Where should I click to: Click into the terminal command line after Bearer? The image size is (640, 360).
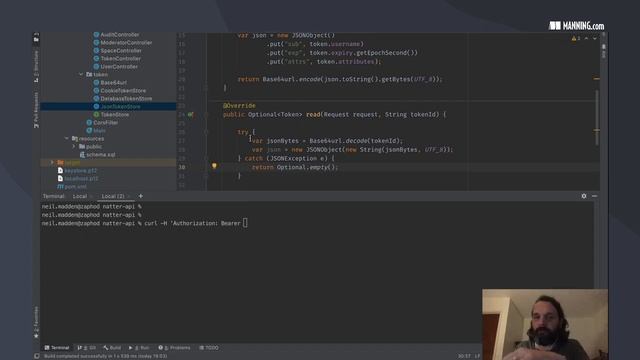click(245, 223)
